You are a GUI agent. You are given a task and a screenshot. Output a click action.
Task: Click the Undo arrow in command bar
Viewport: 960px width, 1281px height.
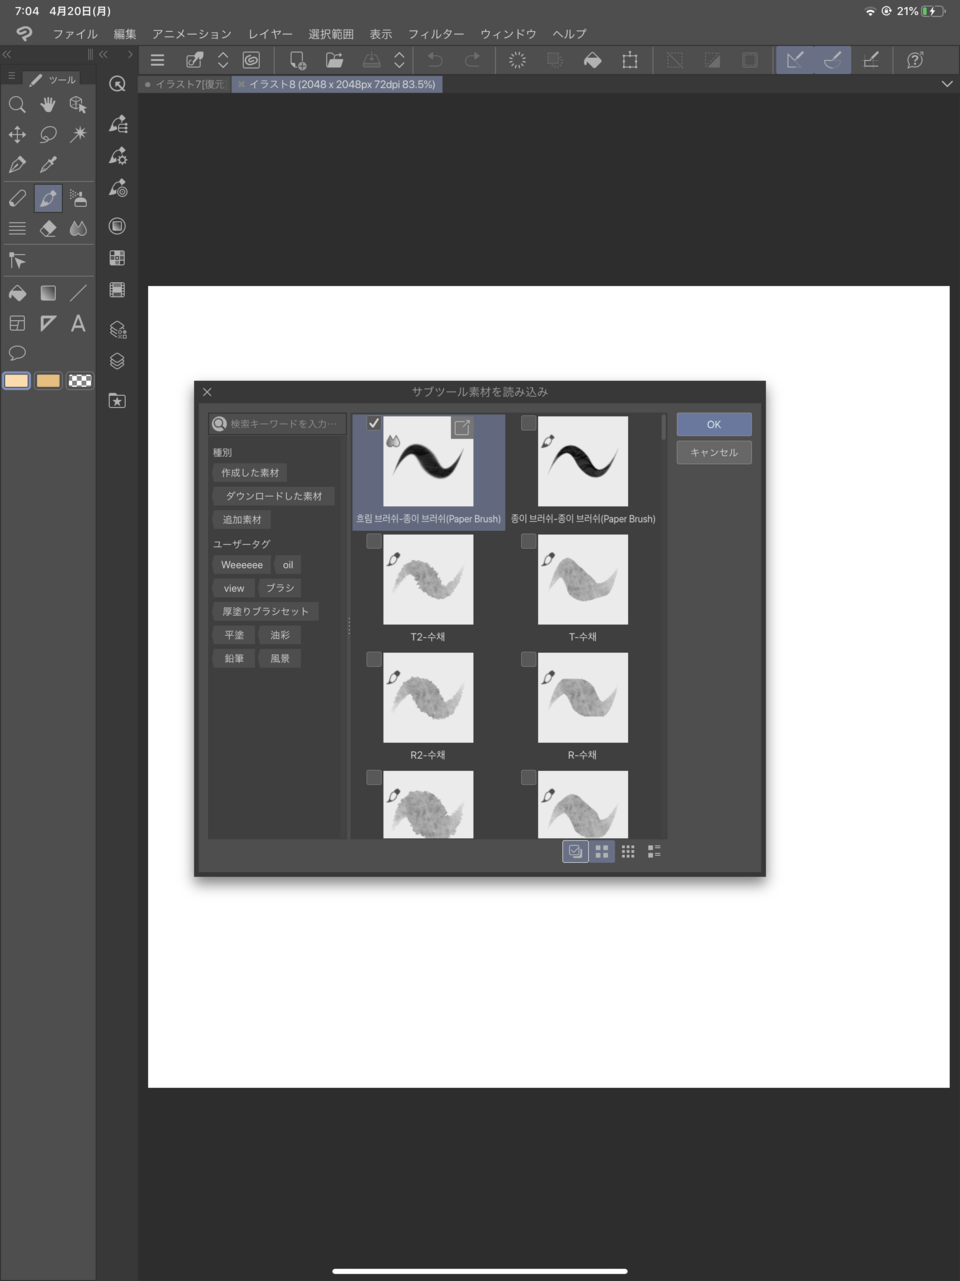click(435, 60)
